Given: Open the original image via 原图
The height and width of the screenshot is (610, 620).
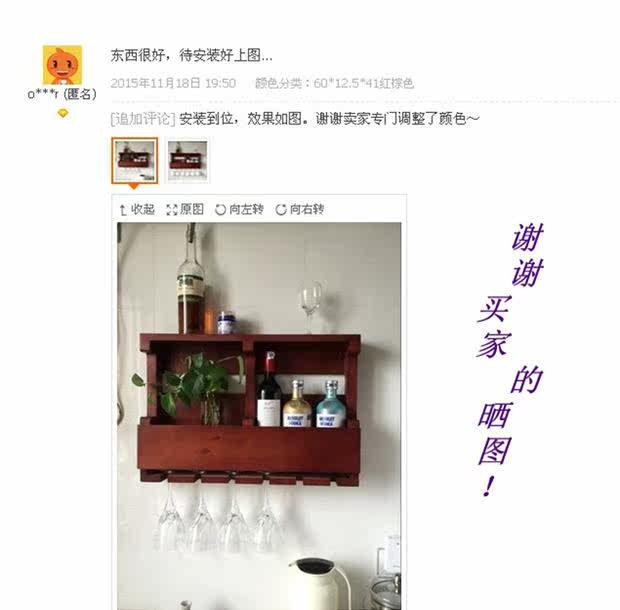Looking at the screenshot, I should [x=192, y=209].
